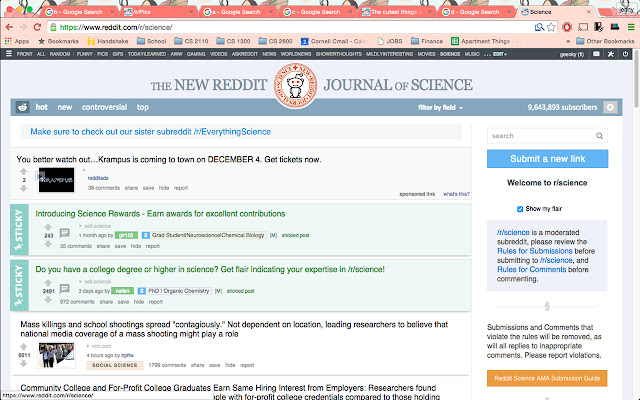The height and width of the screenshot is (400, 640).
Task: Go to WORLDNEWS in the subreddit bar
Action: (x=296, y=54)
